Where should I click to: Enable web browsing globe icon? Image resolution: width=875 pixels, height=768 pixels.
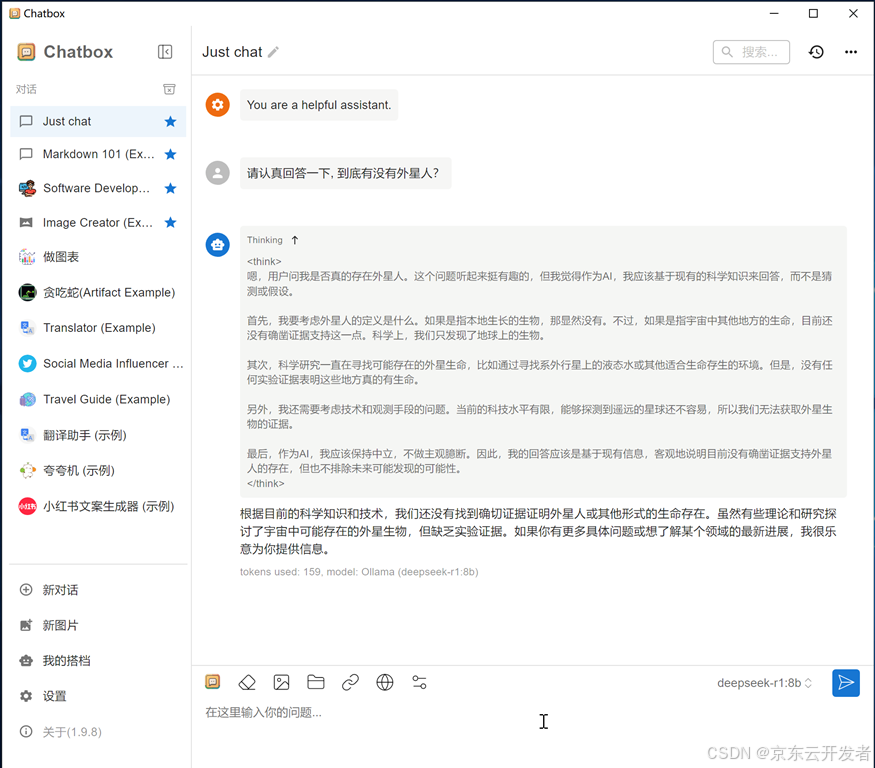click(x=384, y=682)
